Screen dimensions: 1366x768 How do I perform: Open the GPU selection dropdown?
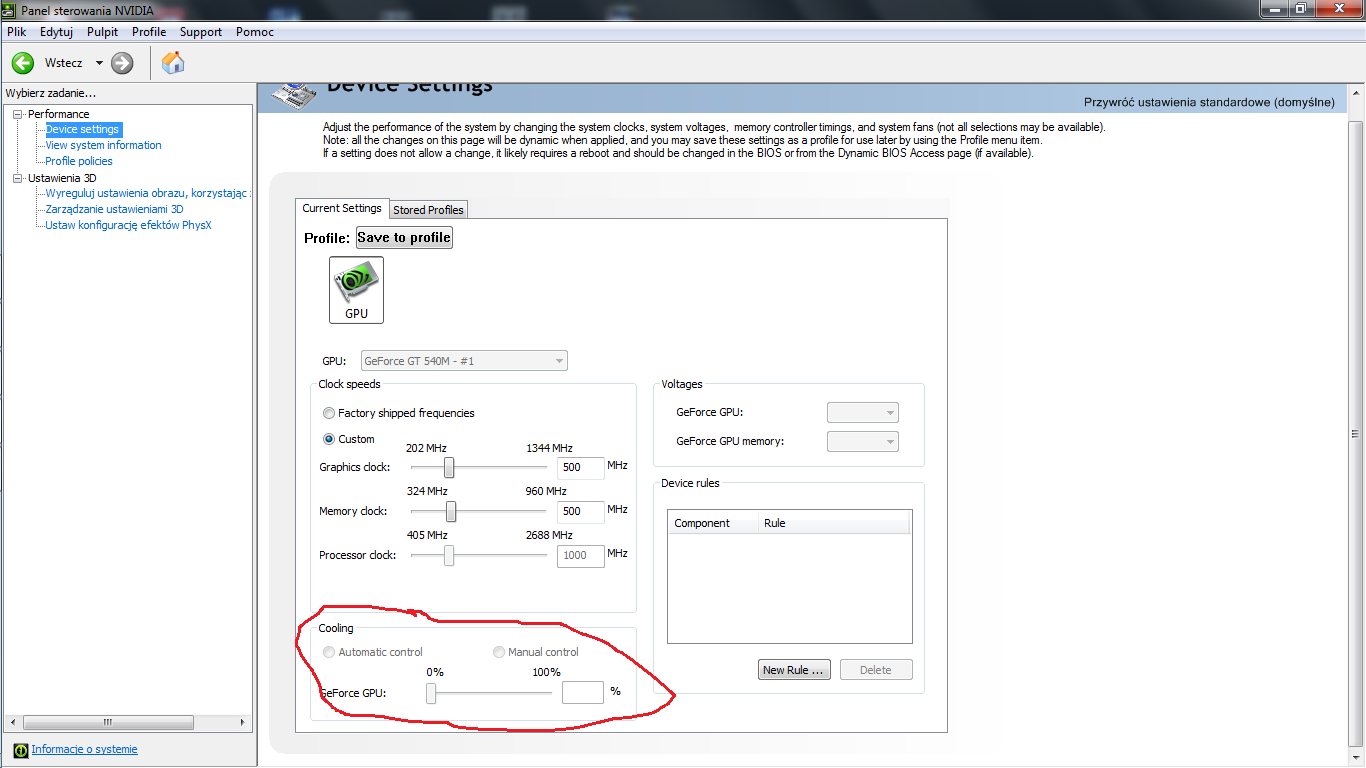pyautogui.click(x=463, y=361)
